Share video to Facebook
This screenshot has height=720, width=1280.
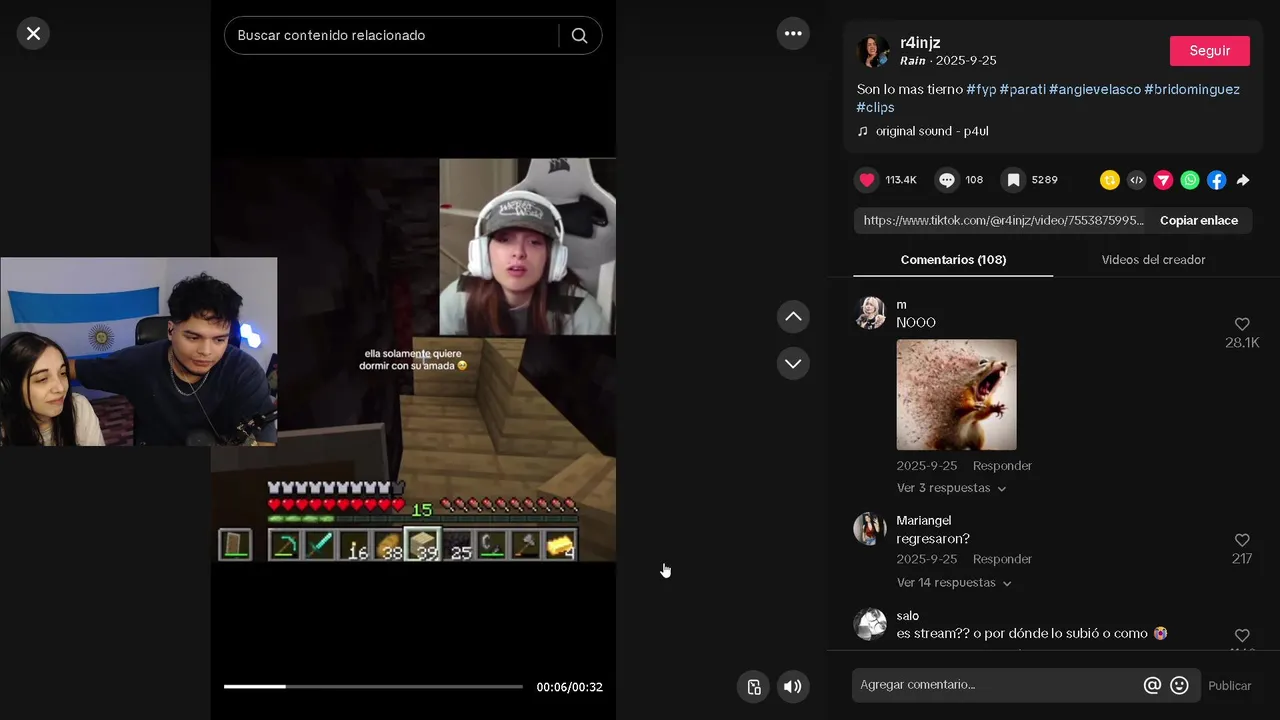(1216, 180)
